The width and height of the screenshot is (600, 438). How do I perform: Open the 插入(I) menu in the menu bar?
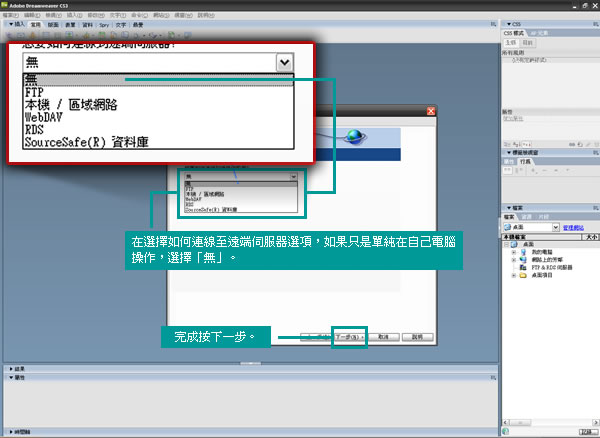74,15
